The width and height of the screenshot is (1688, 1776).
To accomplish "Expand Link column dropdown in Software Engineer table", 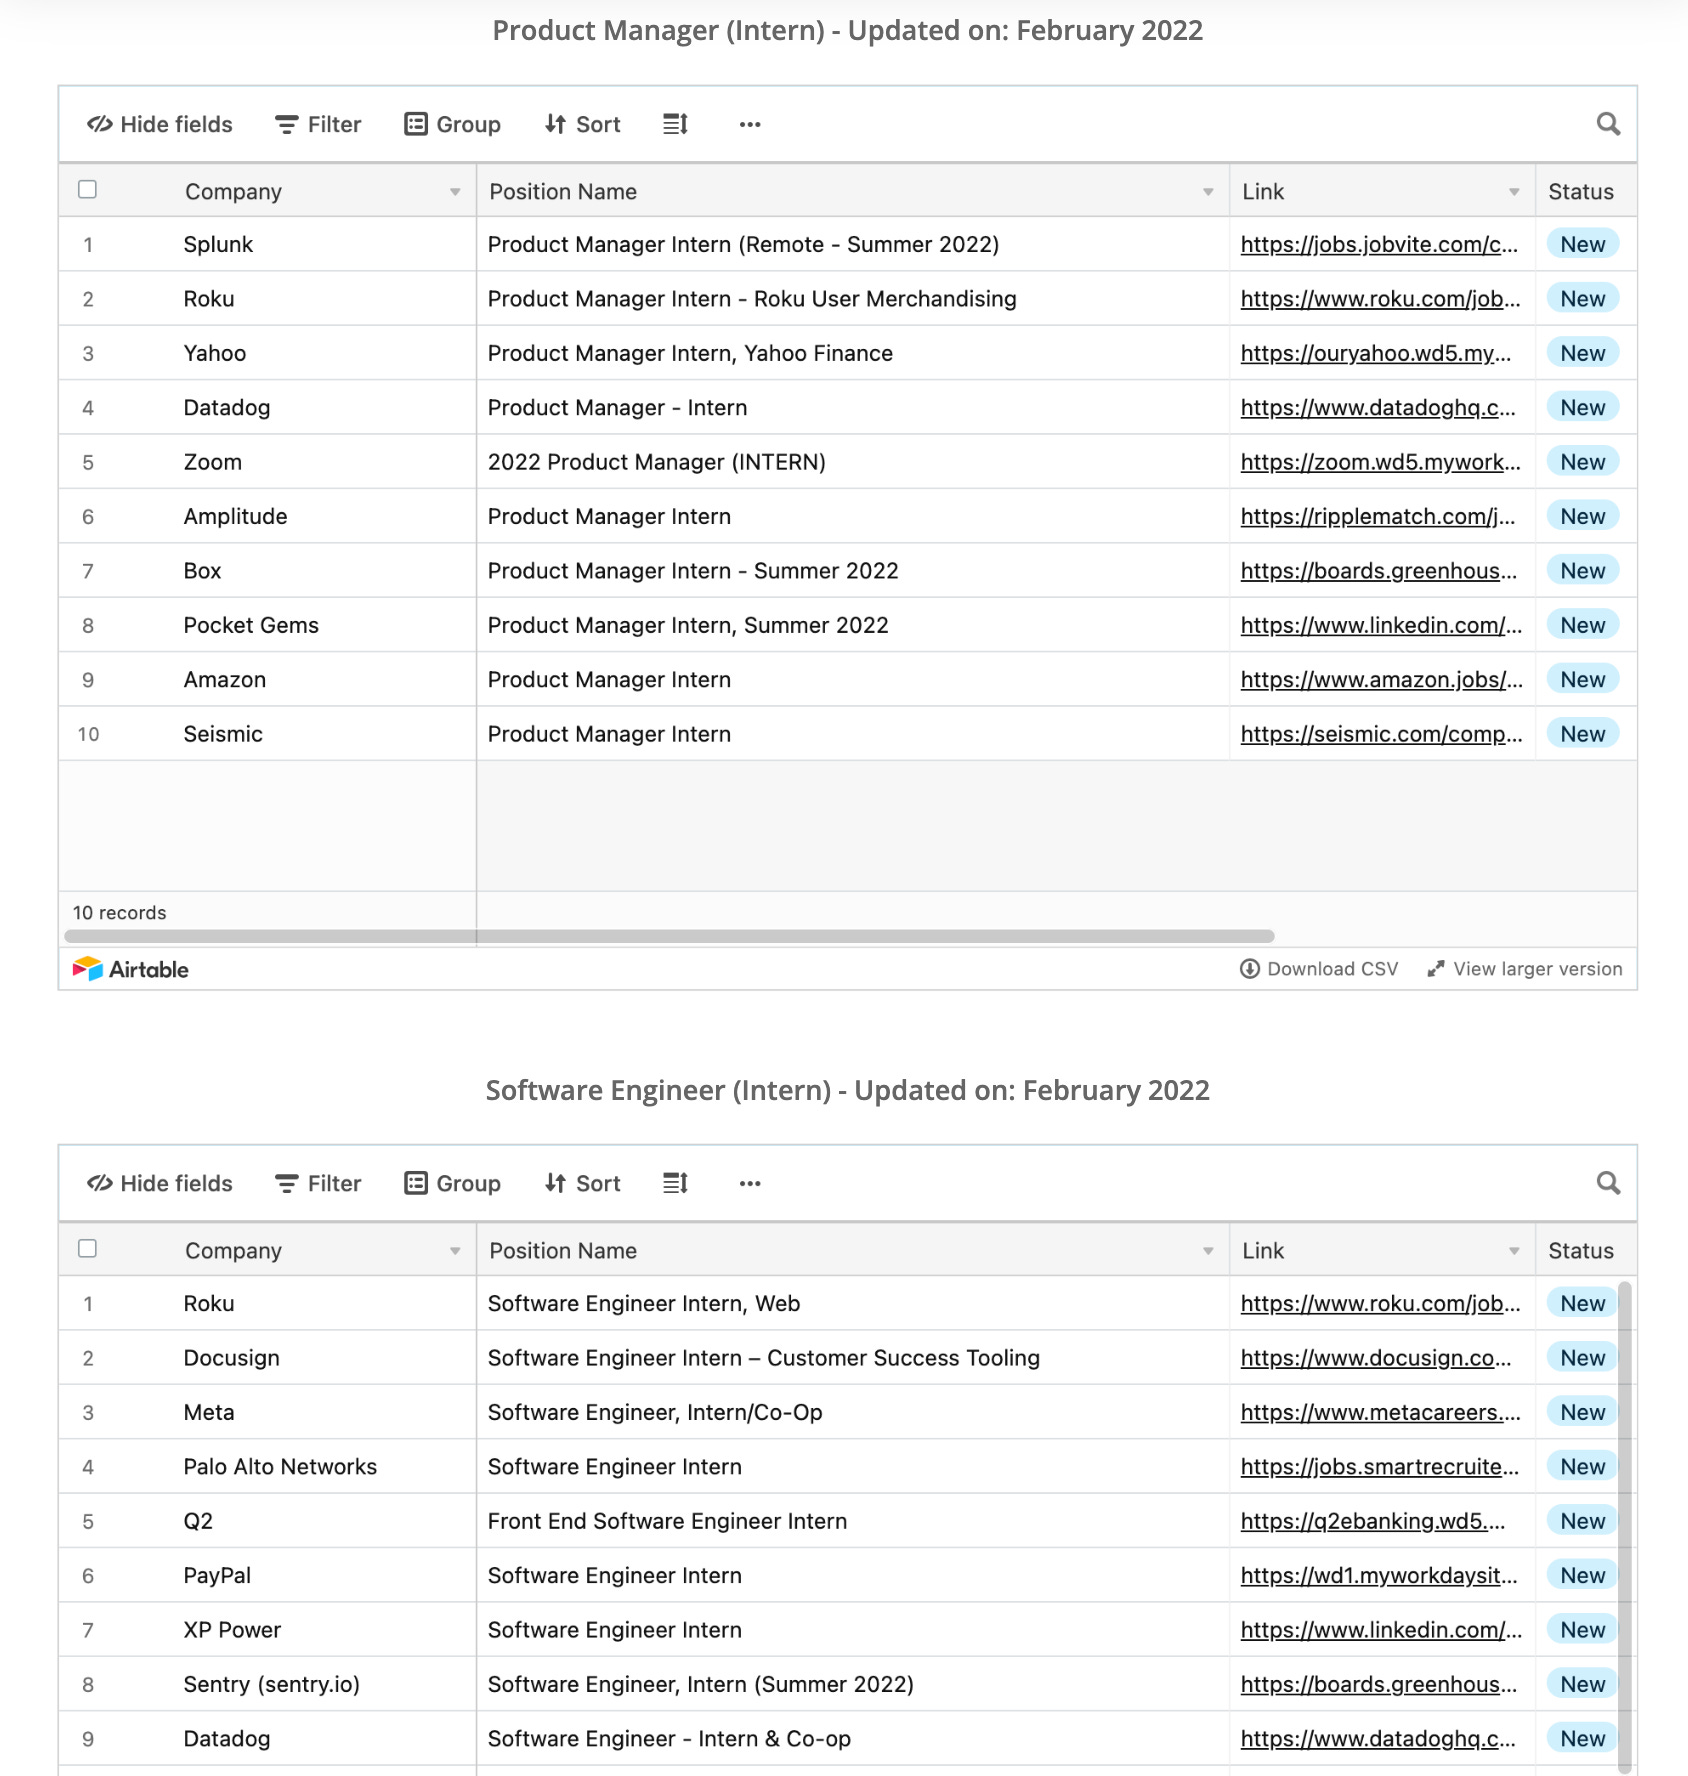I will [1514, 1251].
